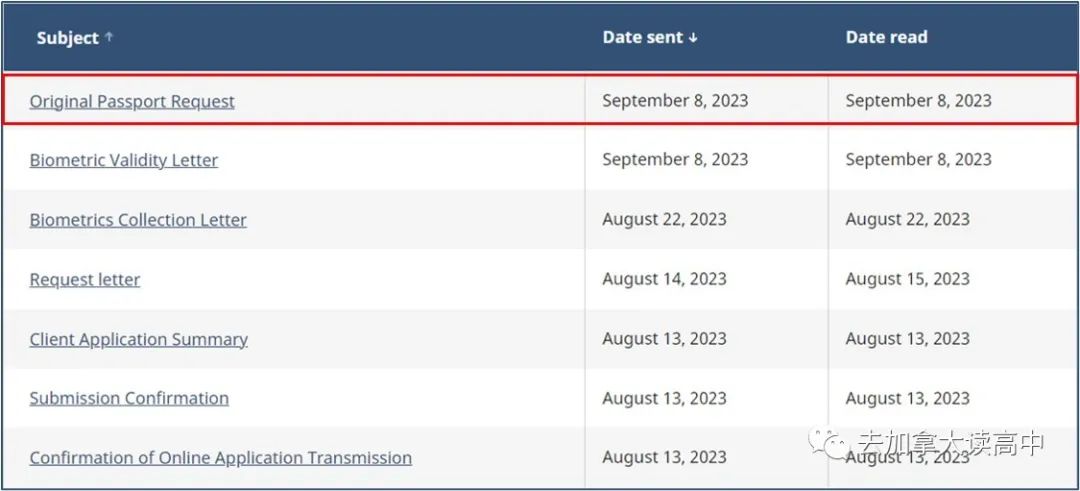Sort messages by the Subject header
This screenshot has width=1080, height=491.
pos(68,38)
